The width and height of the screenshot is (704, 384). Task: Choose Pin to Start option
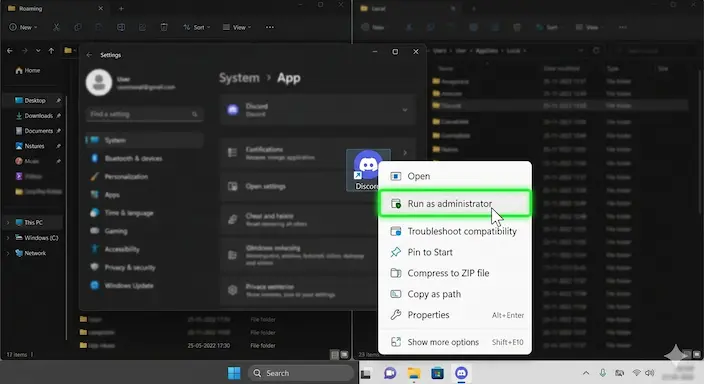point(455,252)
